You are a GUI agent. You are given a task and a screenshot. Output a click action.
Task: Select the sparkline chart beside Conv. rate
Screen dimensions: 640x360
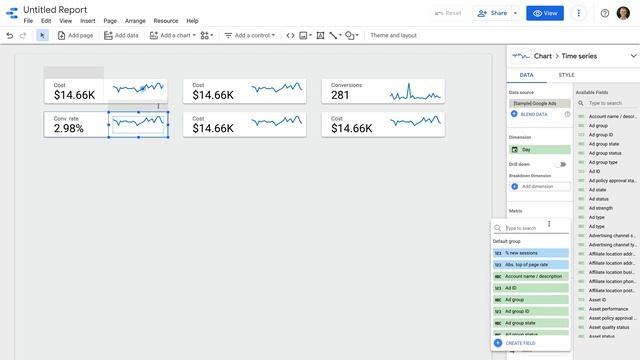[138, 124]
